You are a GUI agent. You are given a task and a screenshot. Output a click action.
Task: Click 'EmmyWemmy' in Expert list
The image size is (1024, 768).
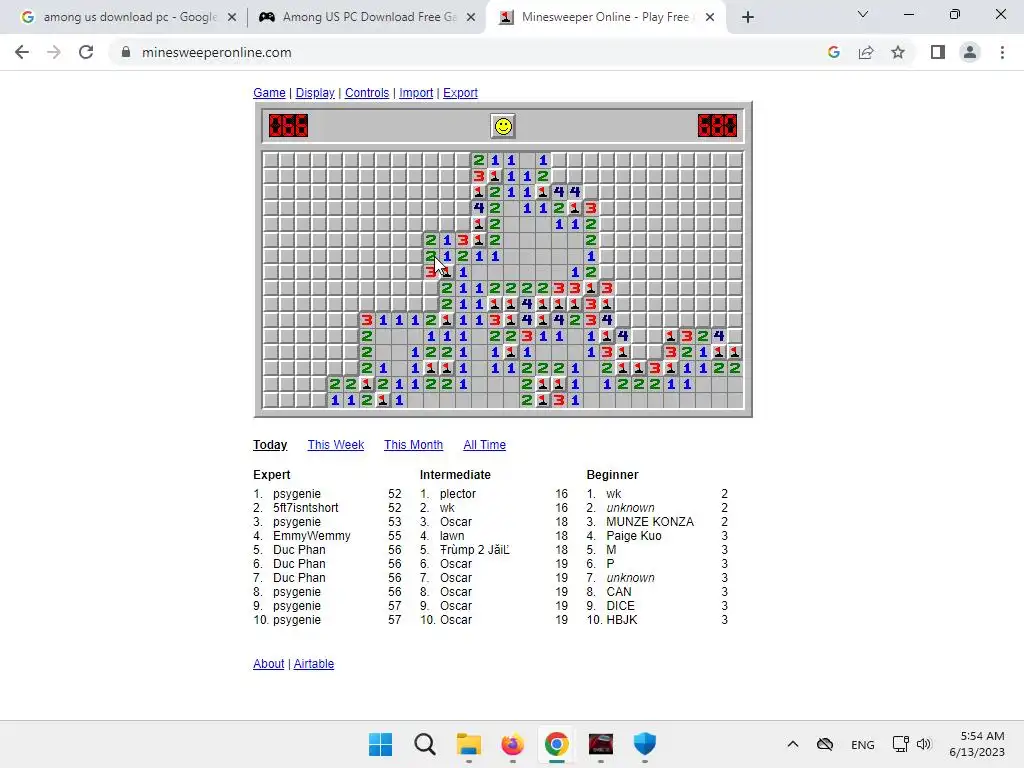coord(312,536)
